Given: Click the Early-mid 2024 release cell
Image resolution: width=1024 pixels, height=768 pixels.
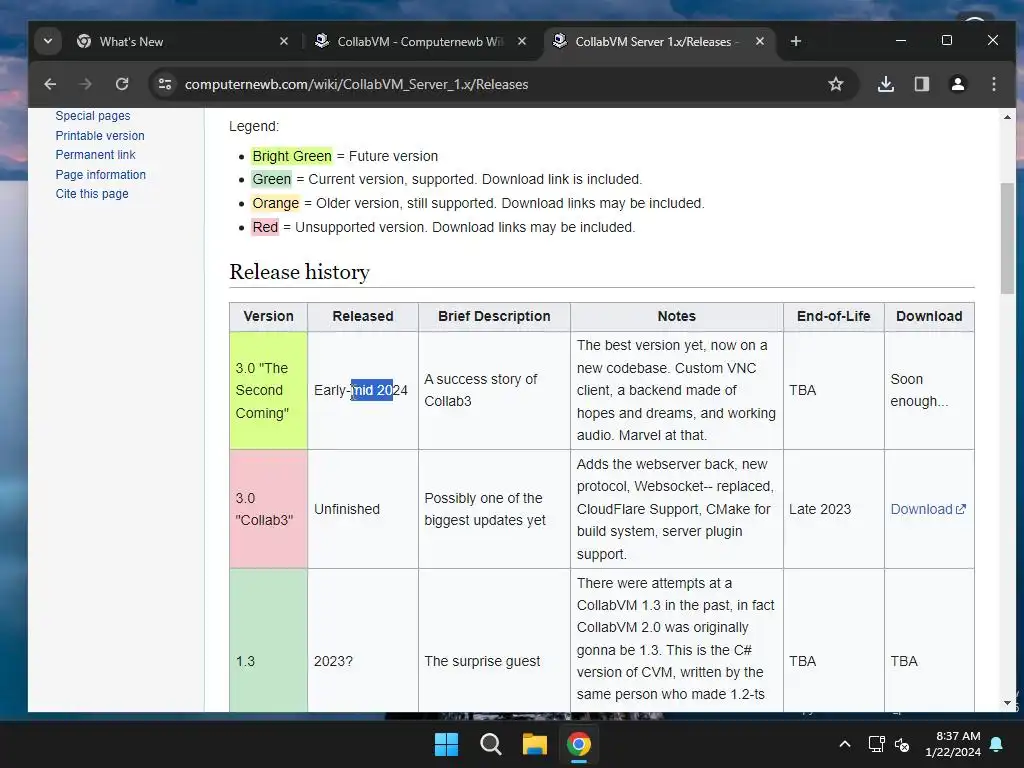Looking at the screenshot, I should [362, 391].
